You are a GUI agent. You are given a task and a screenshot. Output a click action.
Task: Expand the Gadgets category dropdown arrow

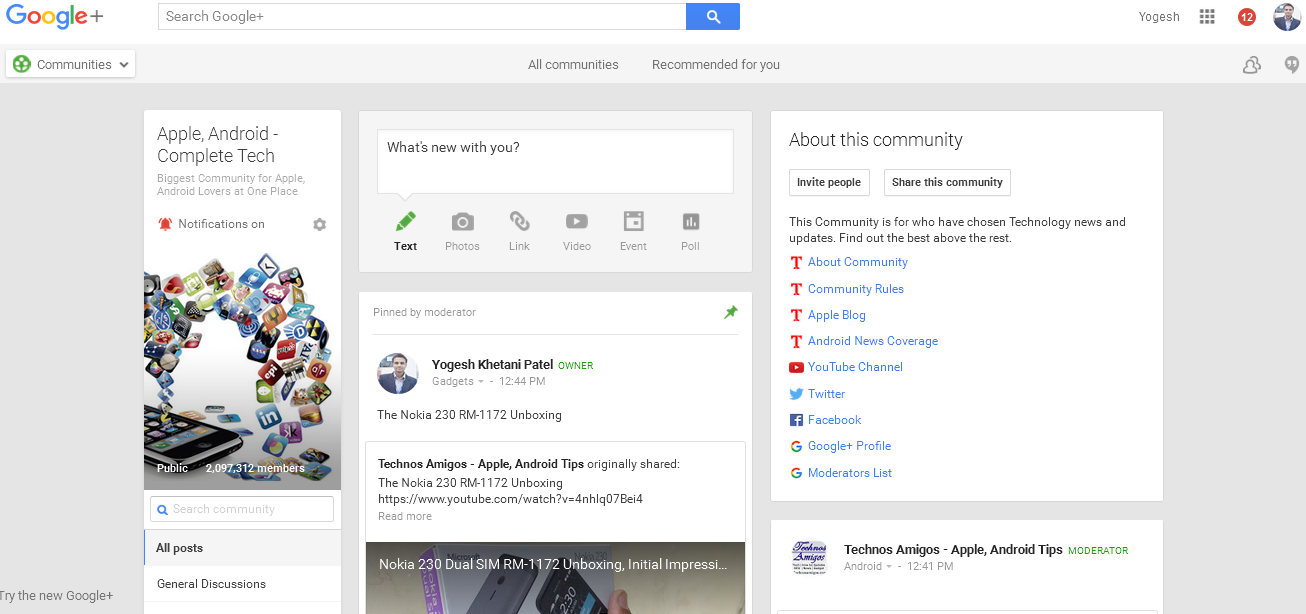tap(481, 382)
